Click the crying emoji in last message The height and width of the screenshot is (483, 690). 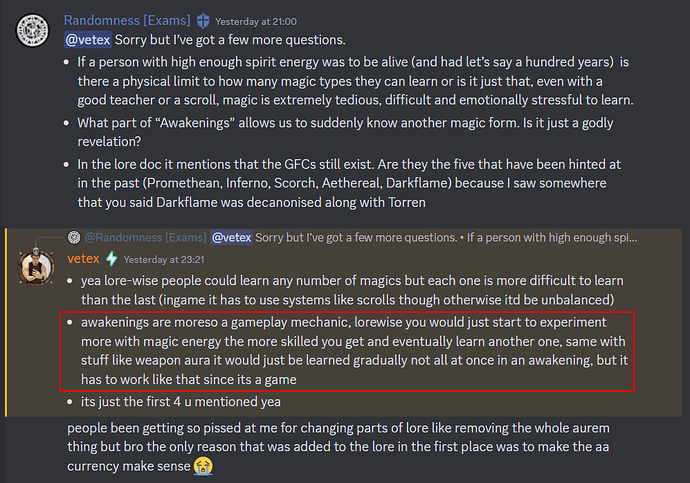tap(201, 465)
